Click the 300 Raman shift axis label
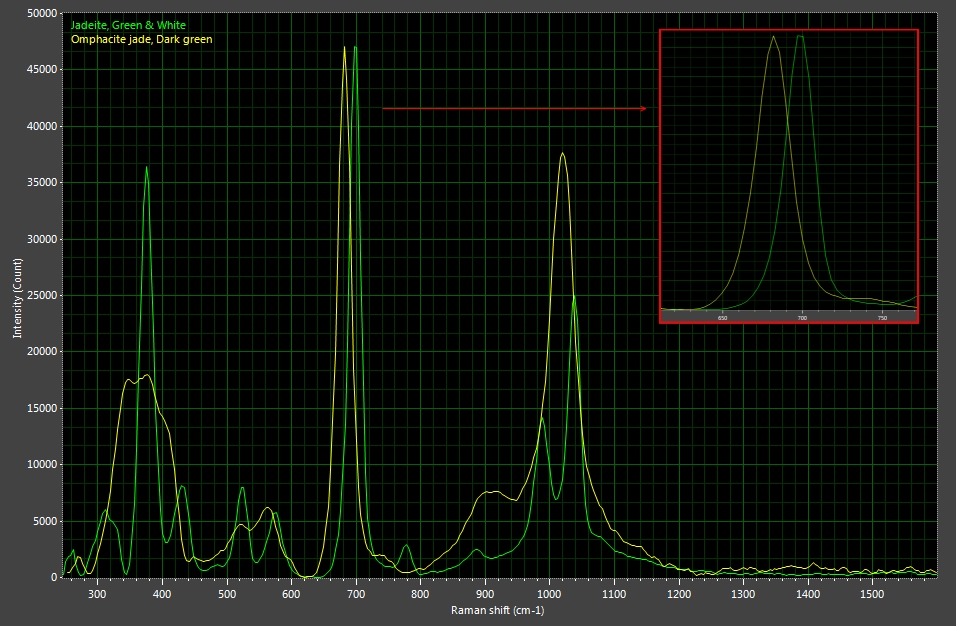 [x=97, y=594]
